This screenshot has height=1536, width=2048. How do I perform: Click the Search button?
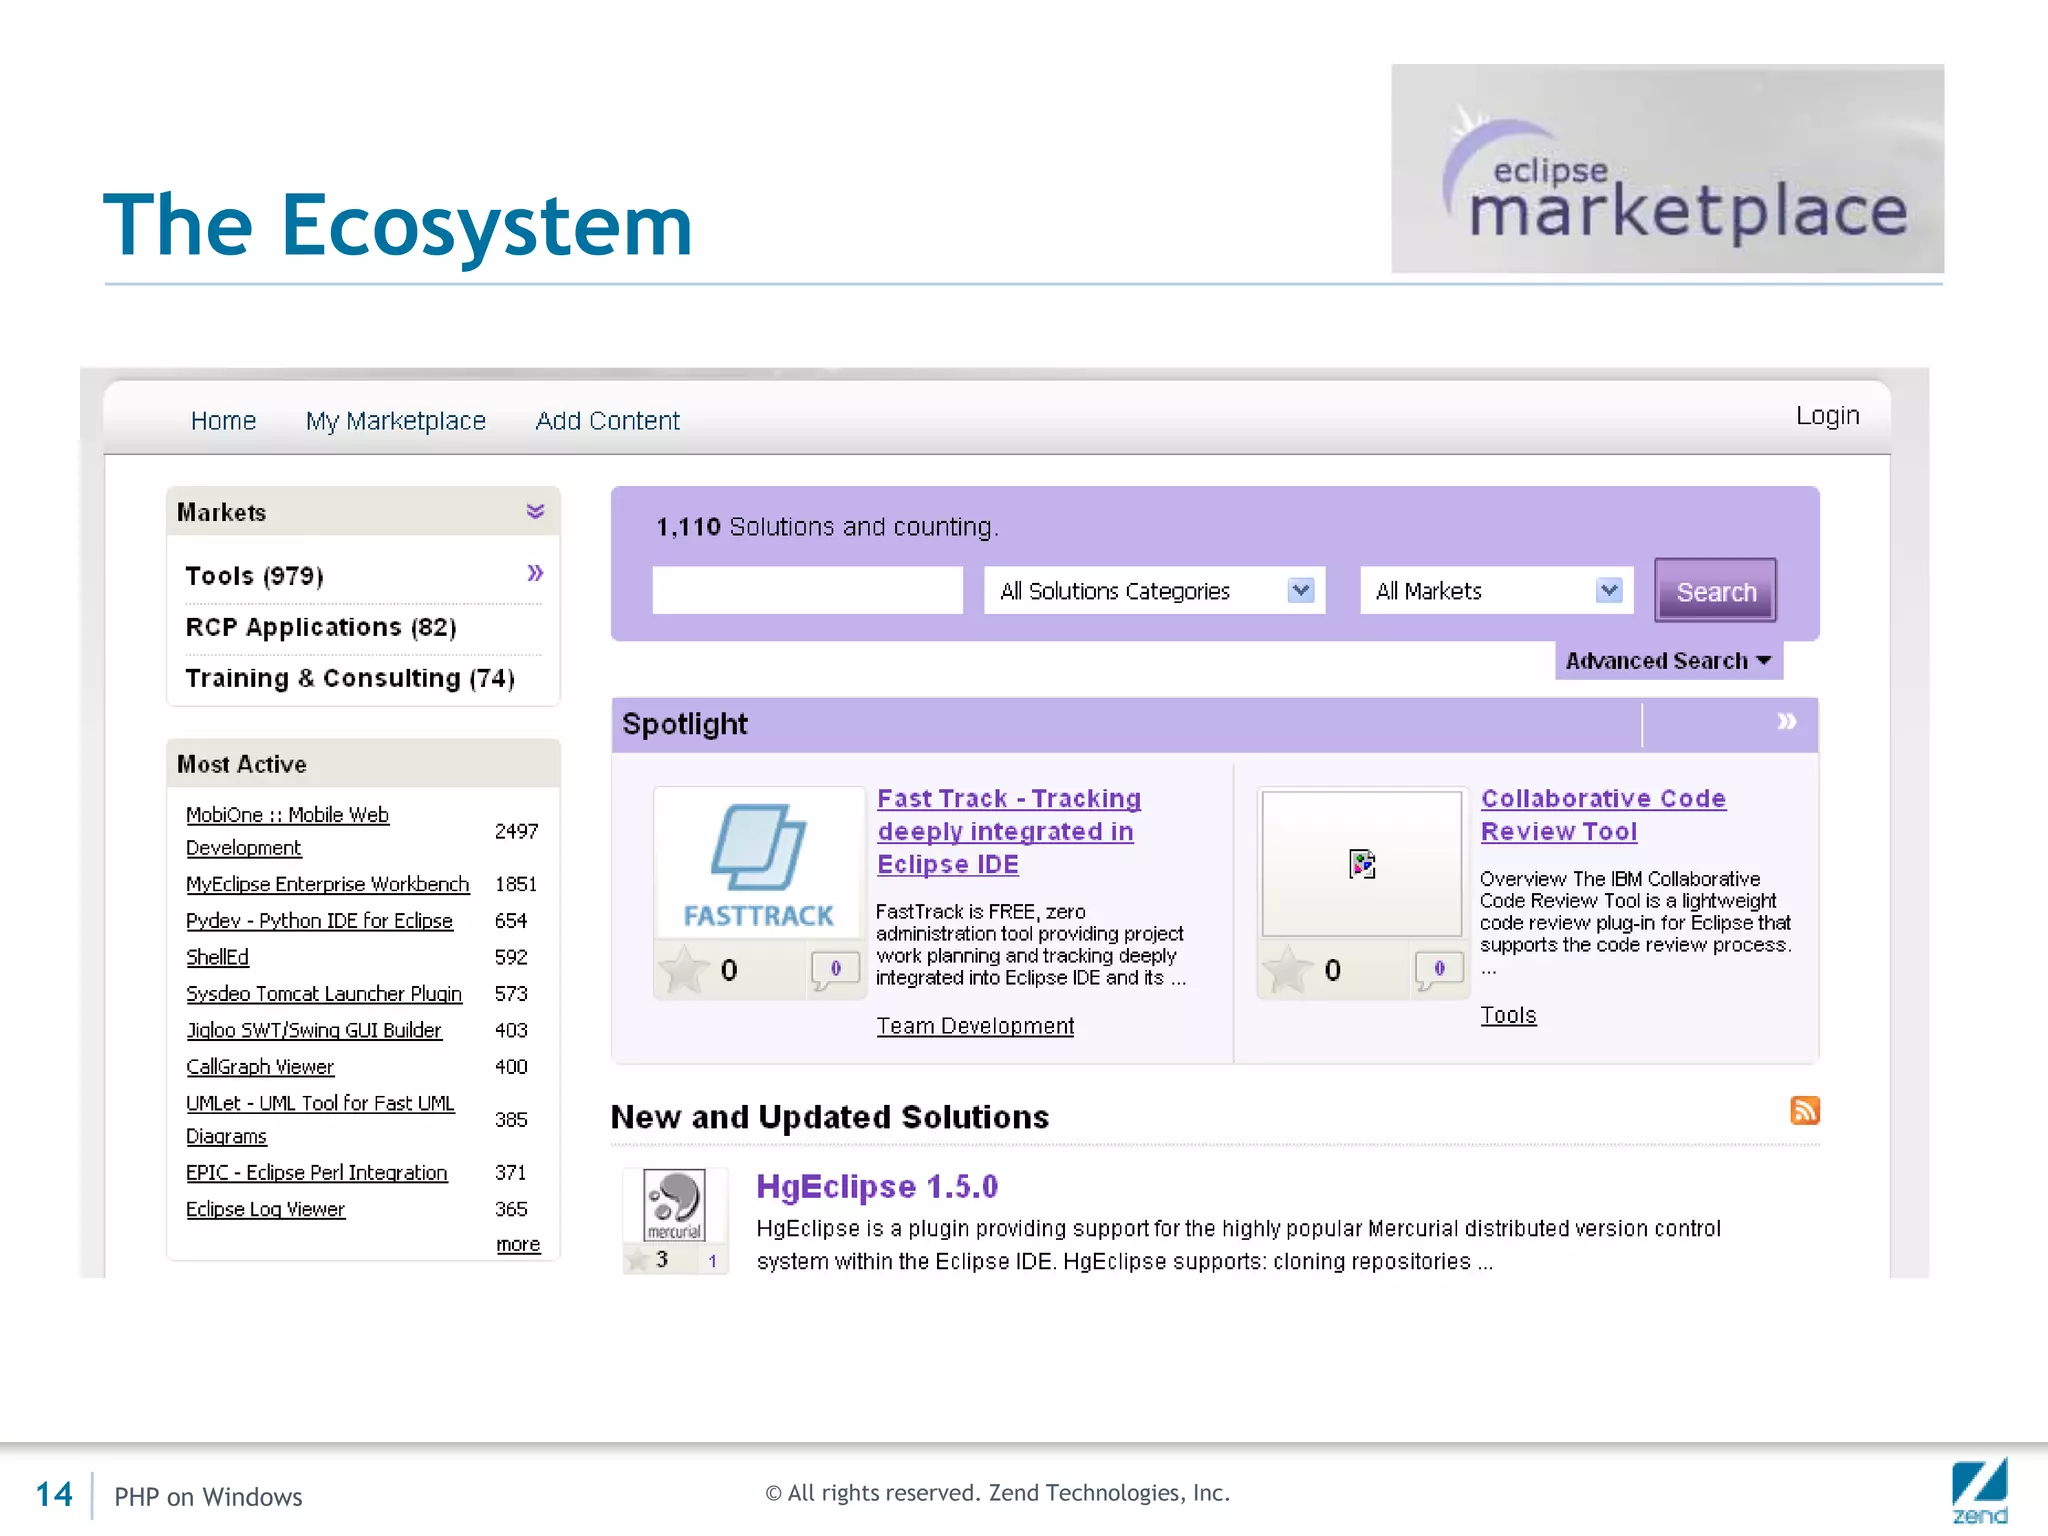pyautogui.click(x=1715, y=591)
